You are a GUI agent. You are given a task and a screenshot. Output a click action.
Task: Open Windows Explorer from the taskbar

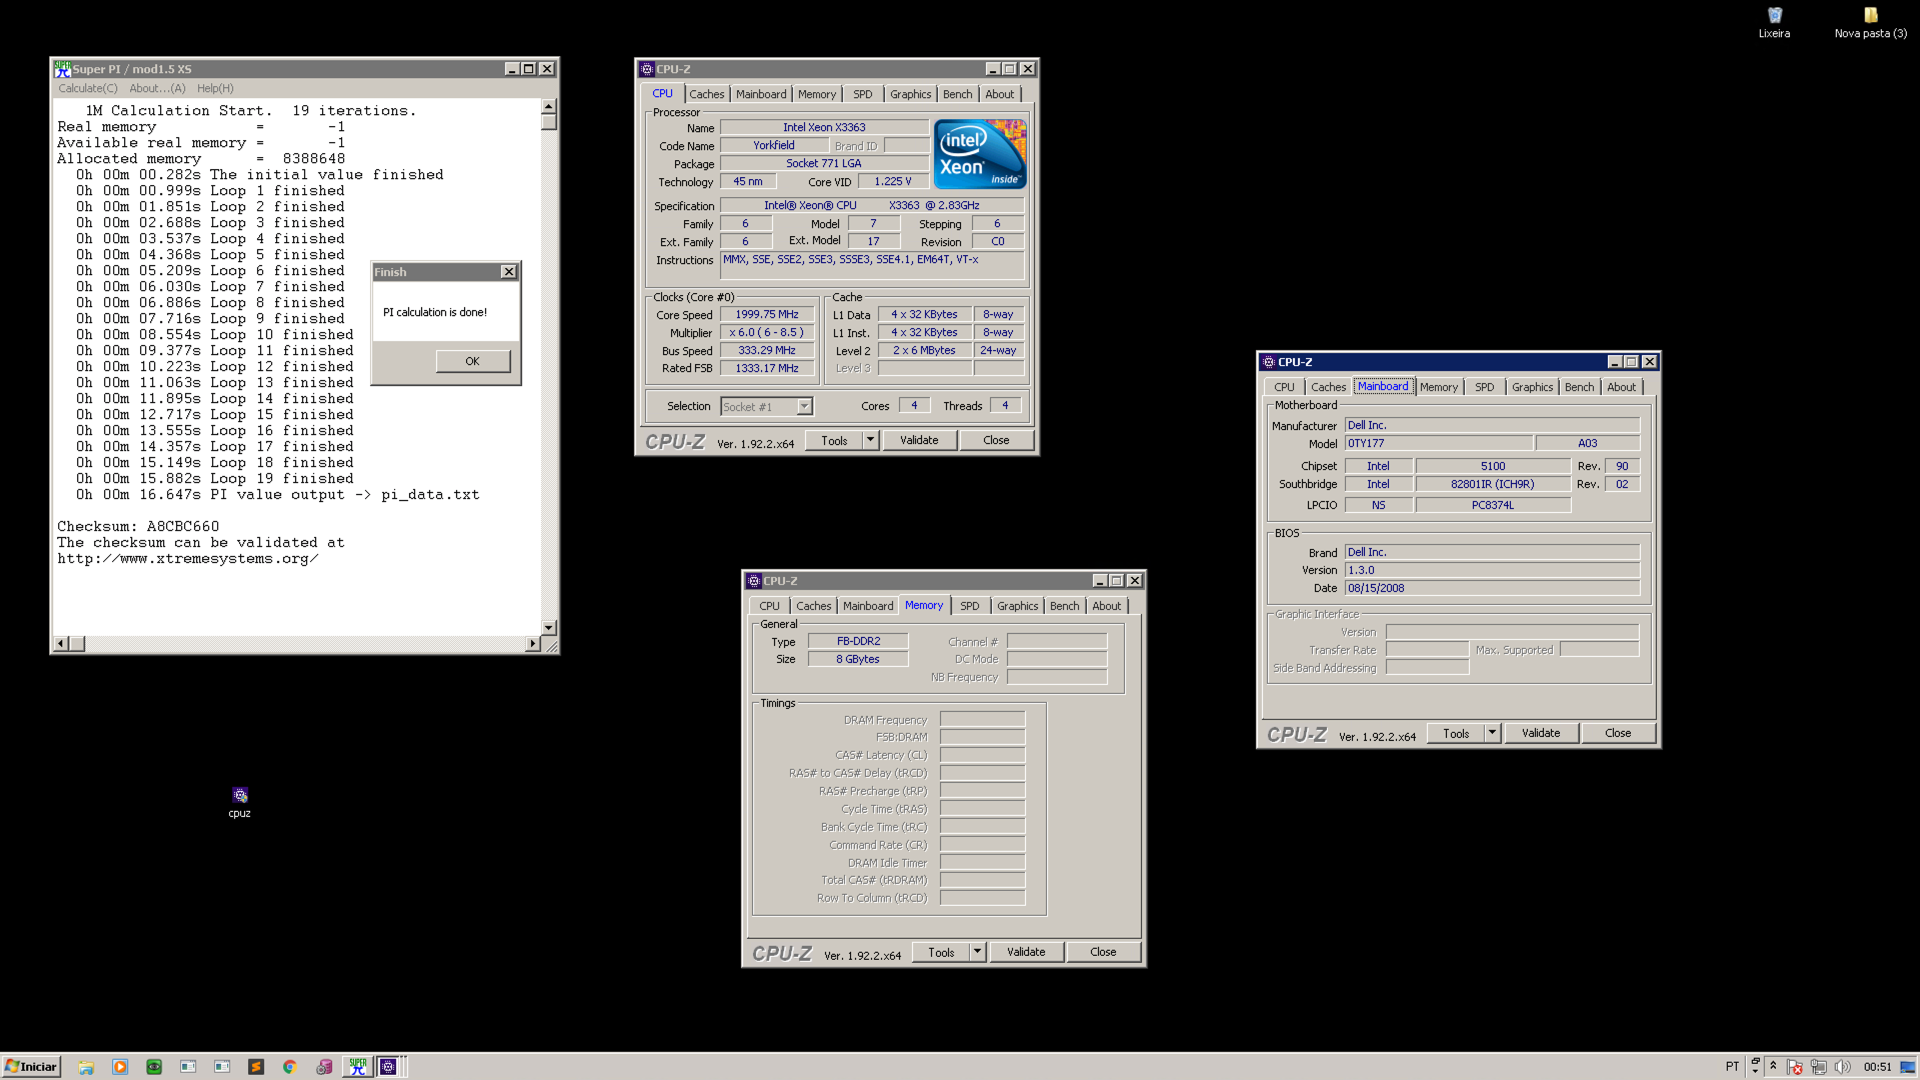86,1067
